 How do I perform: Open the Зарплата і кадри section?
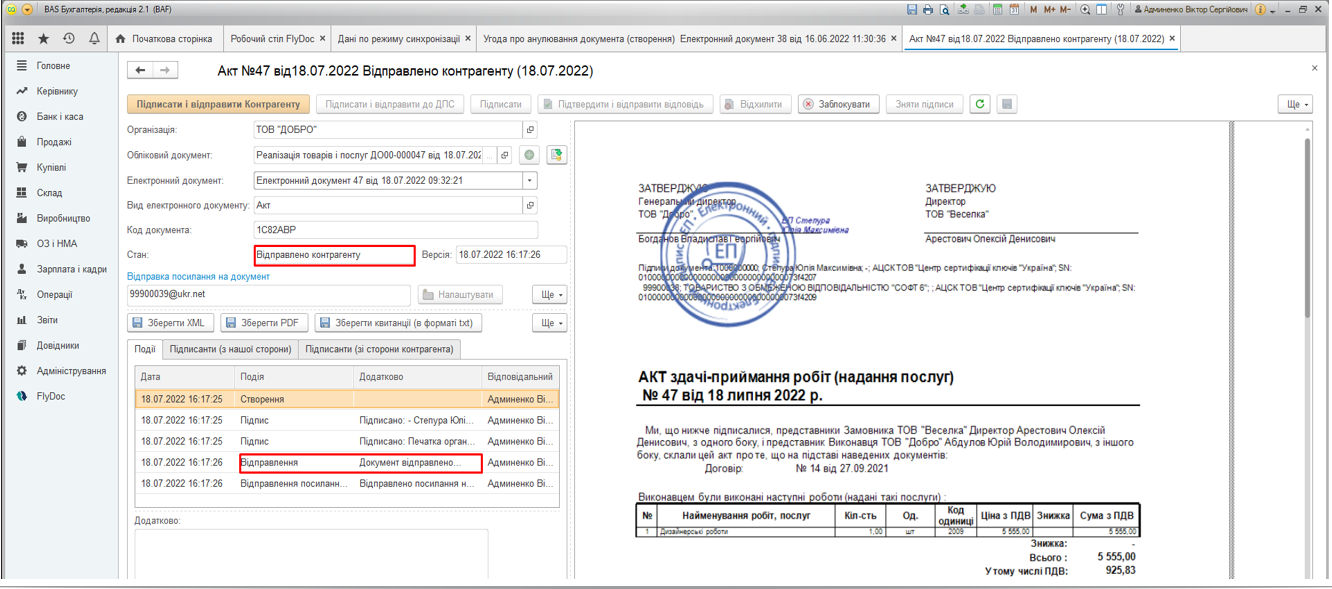72,269
